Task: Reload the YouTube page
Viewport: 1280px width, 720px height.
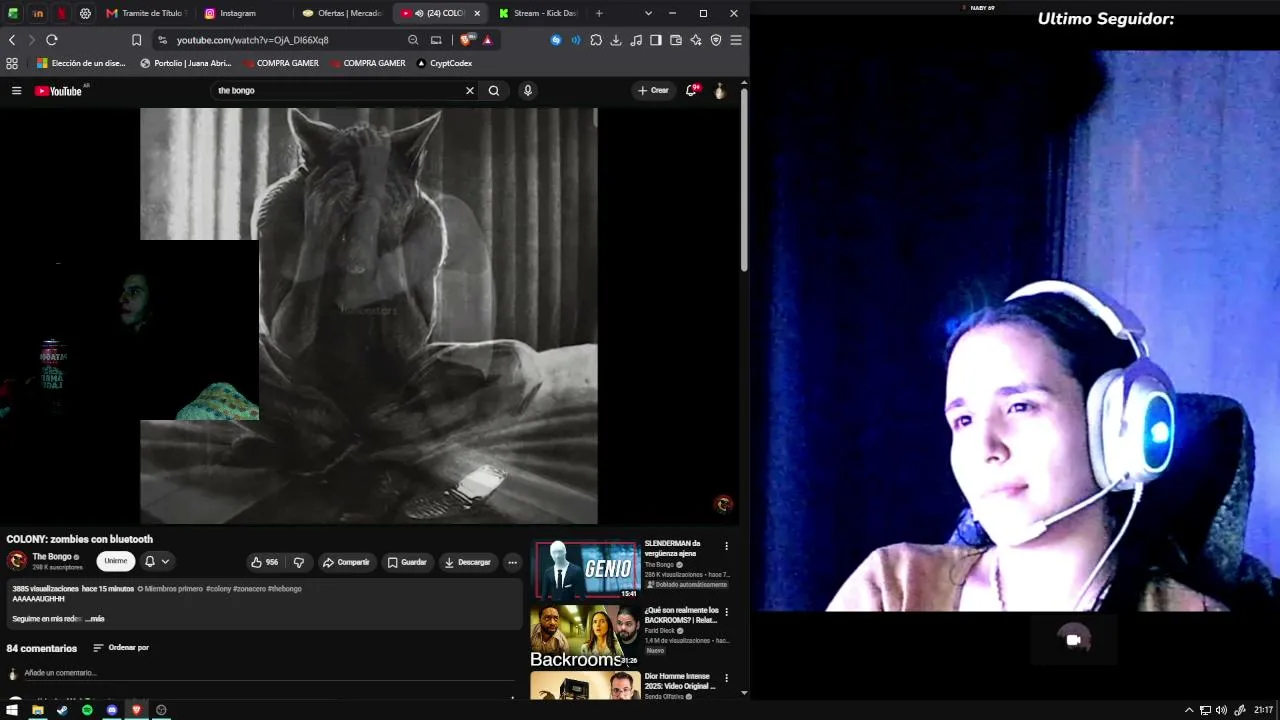Action: [52, 40]
